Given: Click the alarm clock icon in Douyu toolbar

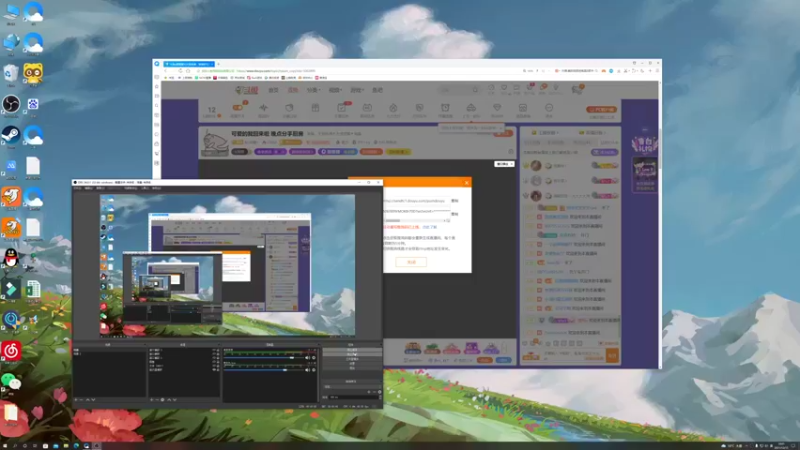Looking at the screenshot, I should pyautogui.click(x=445, y=108).
